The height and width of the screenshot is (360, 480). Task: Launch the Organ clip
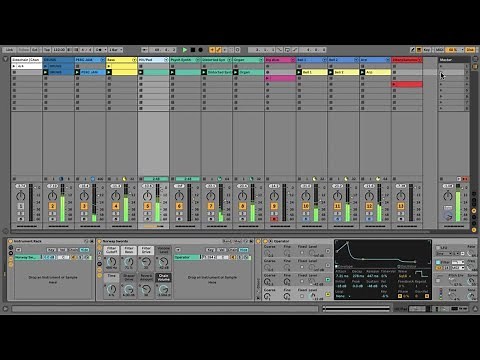236,72
